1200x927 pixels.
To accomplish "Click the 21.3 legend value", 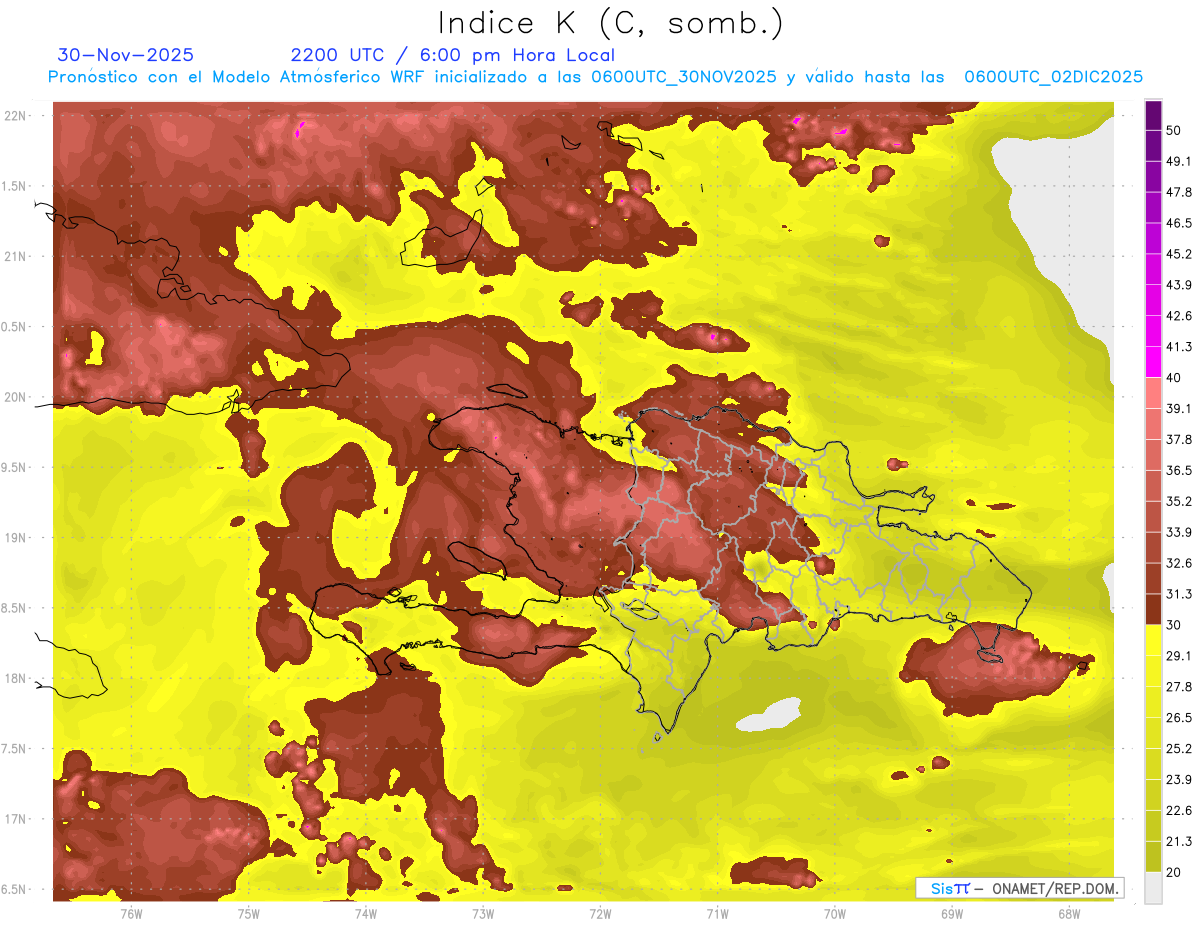I will (1178, 841).
